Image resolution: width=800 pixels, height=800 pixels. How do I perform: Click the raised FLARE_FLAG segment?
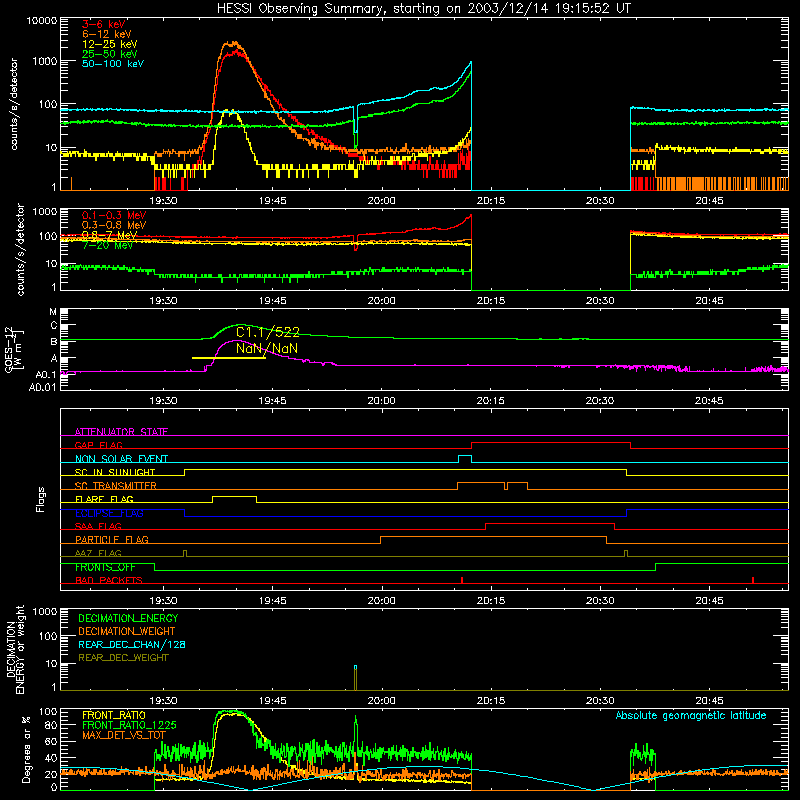234,496
